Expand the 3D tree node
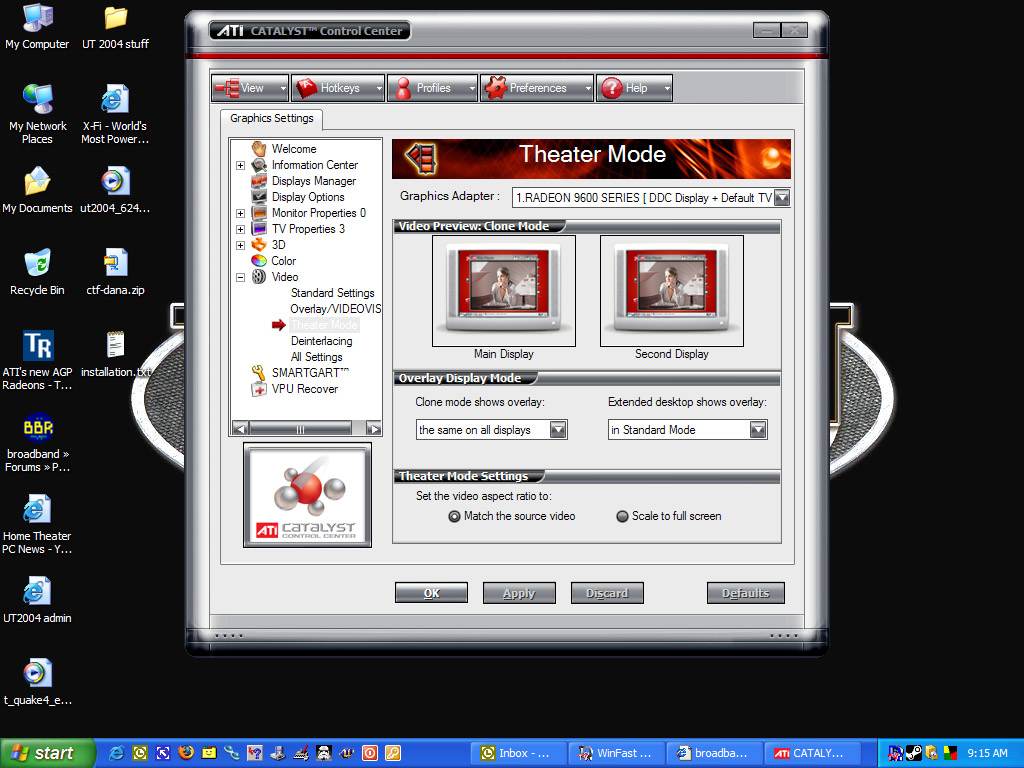1024x768 pixels. [x=240, y=246]
